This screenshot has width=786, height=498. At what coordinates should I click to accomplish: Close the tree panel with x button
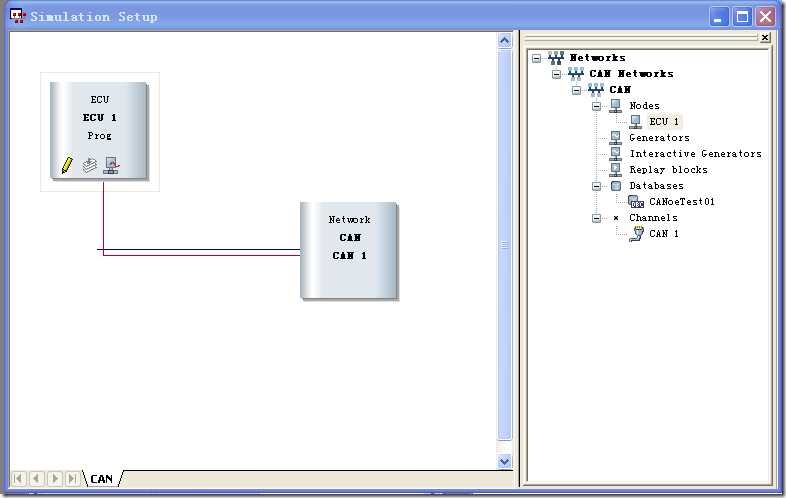point(765,38)
